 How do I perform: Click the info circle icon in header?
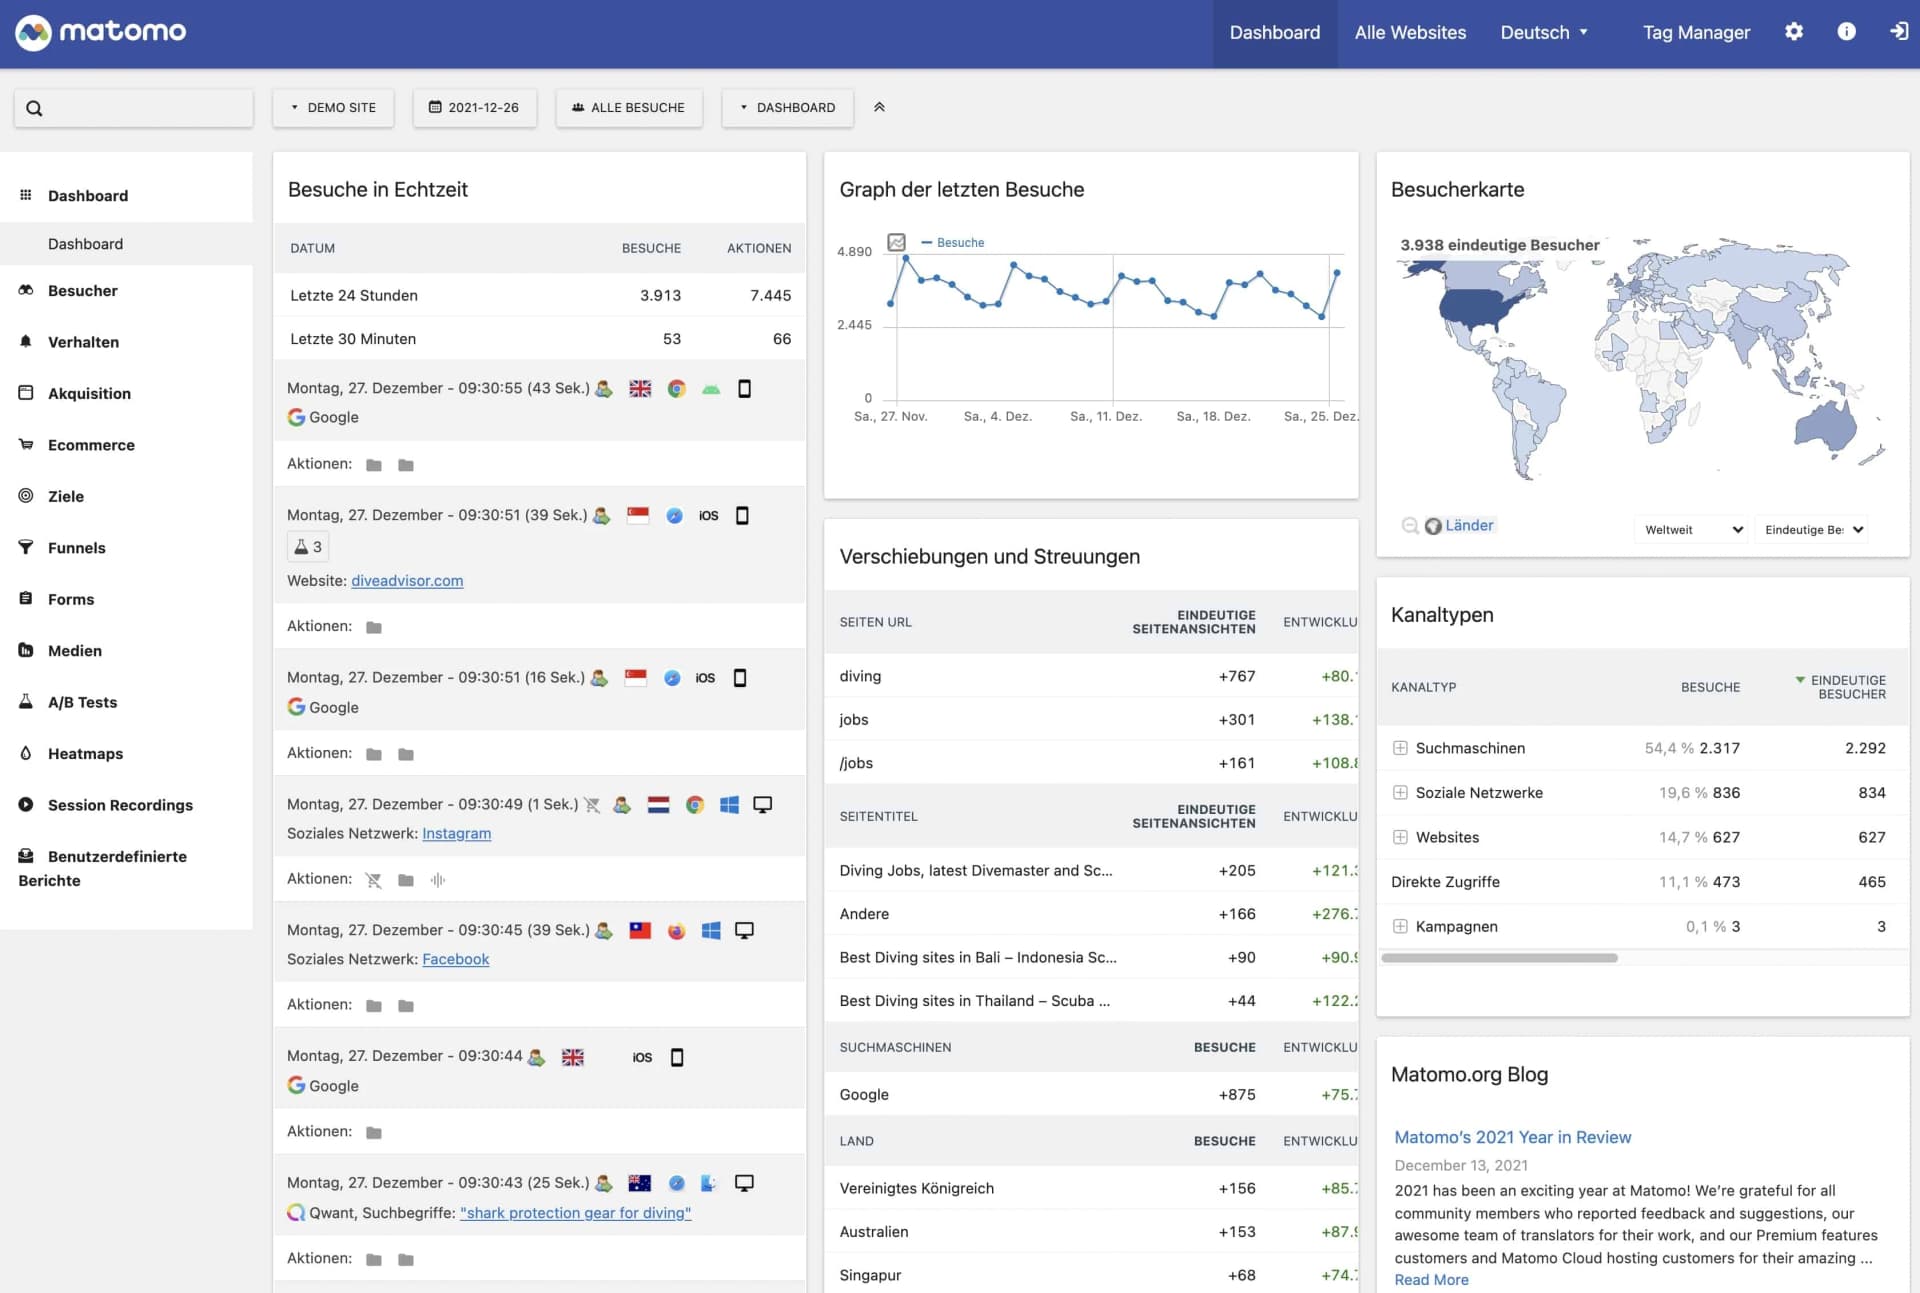[1846, 32]
